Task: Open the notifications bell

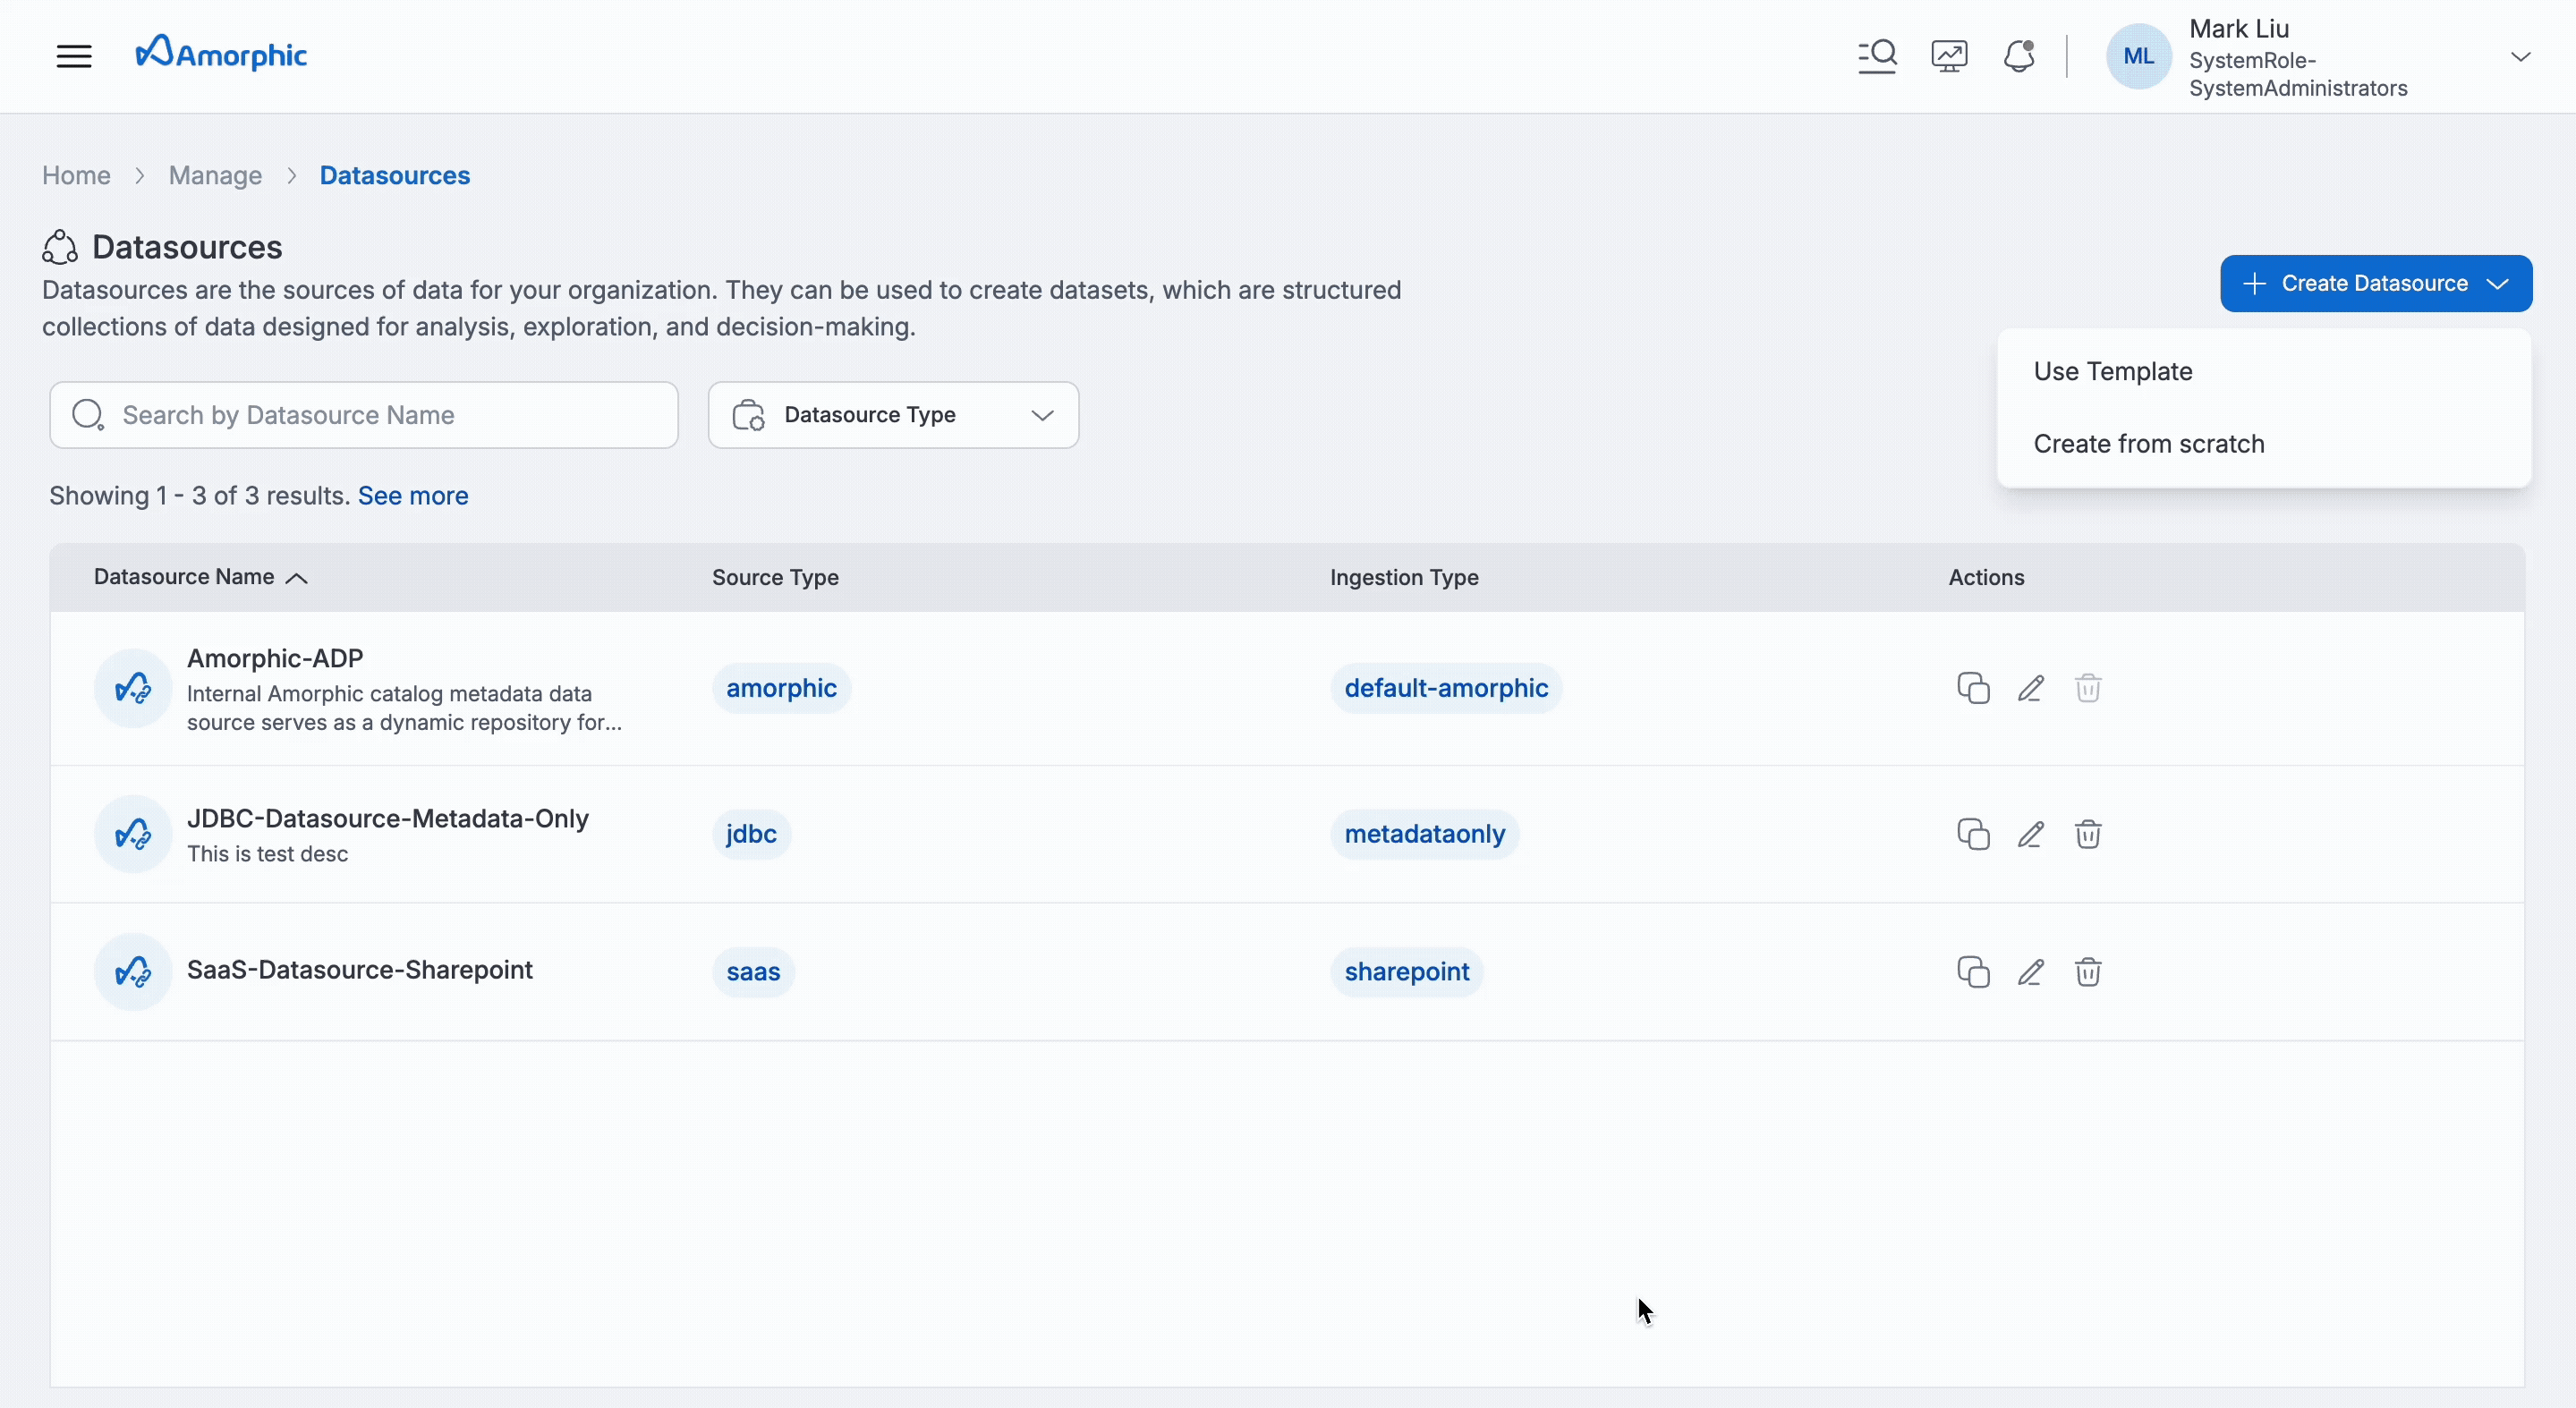Action: click(2019, 56)
